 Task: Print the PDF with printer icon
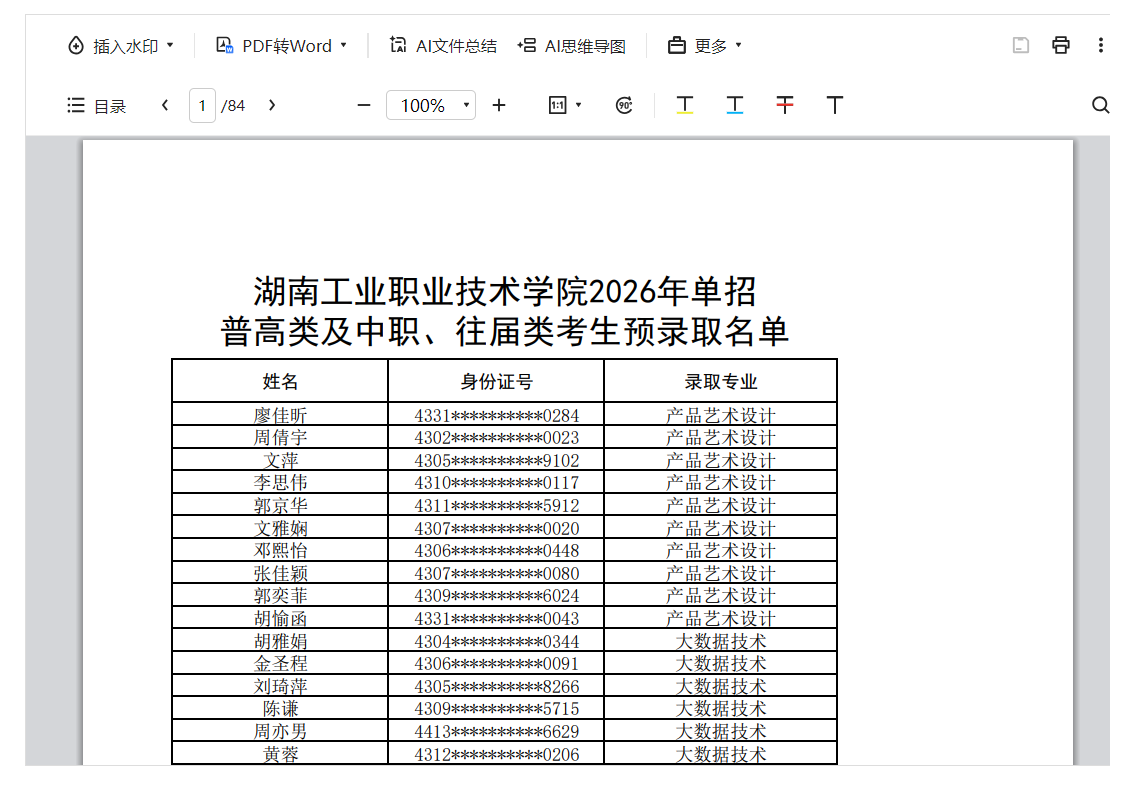[x=1061, y=45]
